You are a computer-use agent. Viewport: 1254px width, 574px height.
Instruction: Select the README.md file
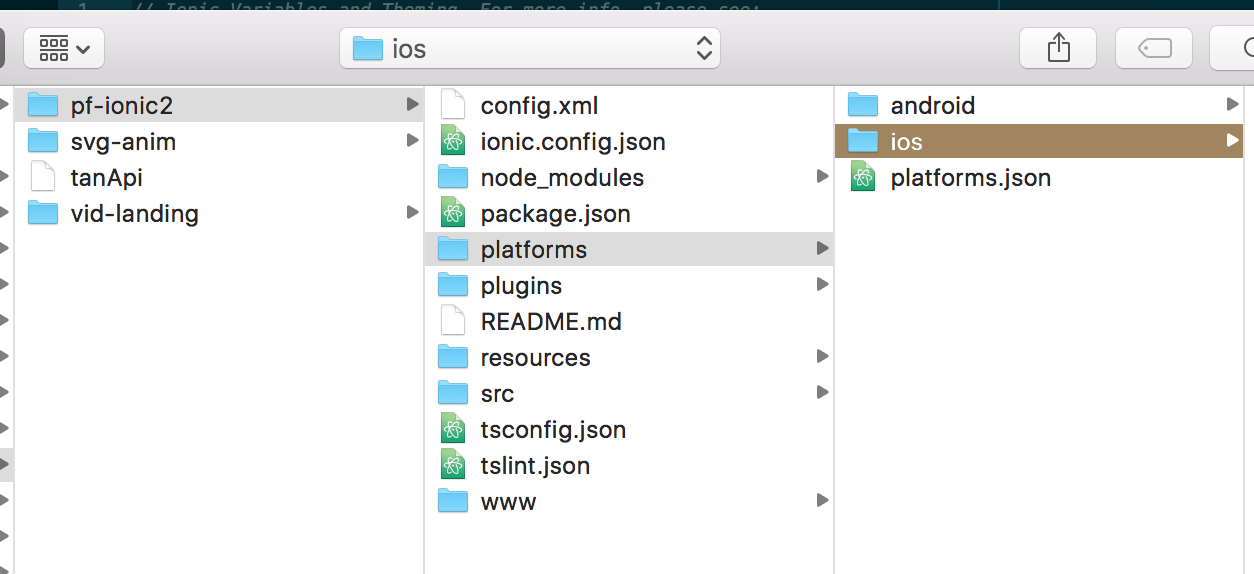(x=551, y=322)
